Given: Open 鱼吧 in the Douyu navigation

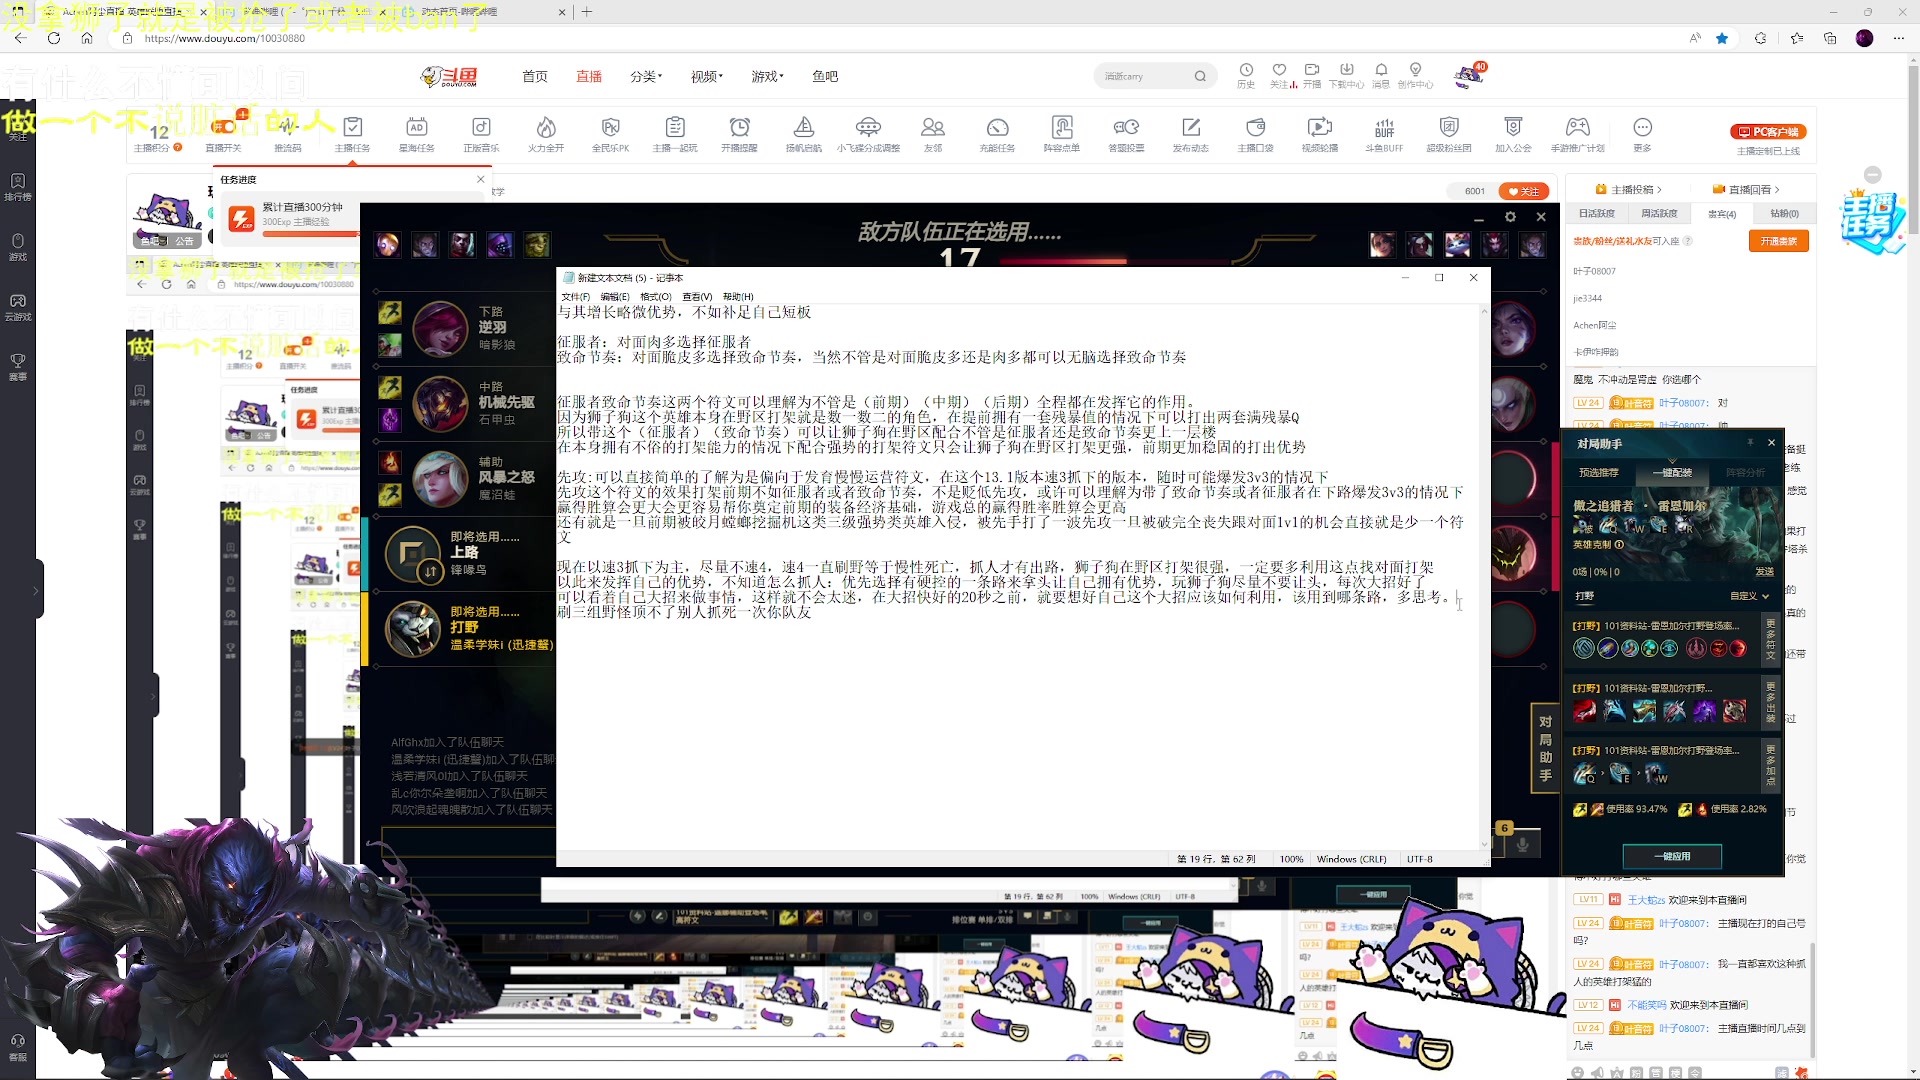Looking at the screenshot, I should click(825, 76).
